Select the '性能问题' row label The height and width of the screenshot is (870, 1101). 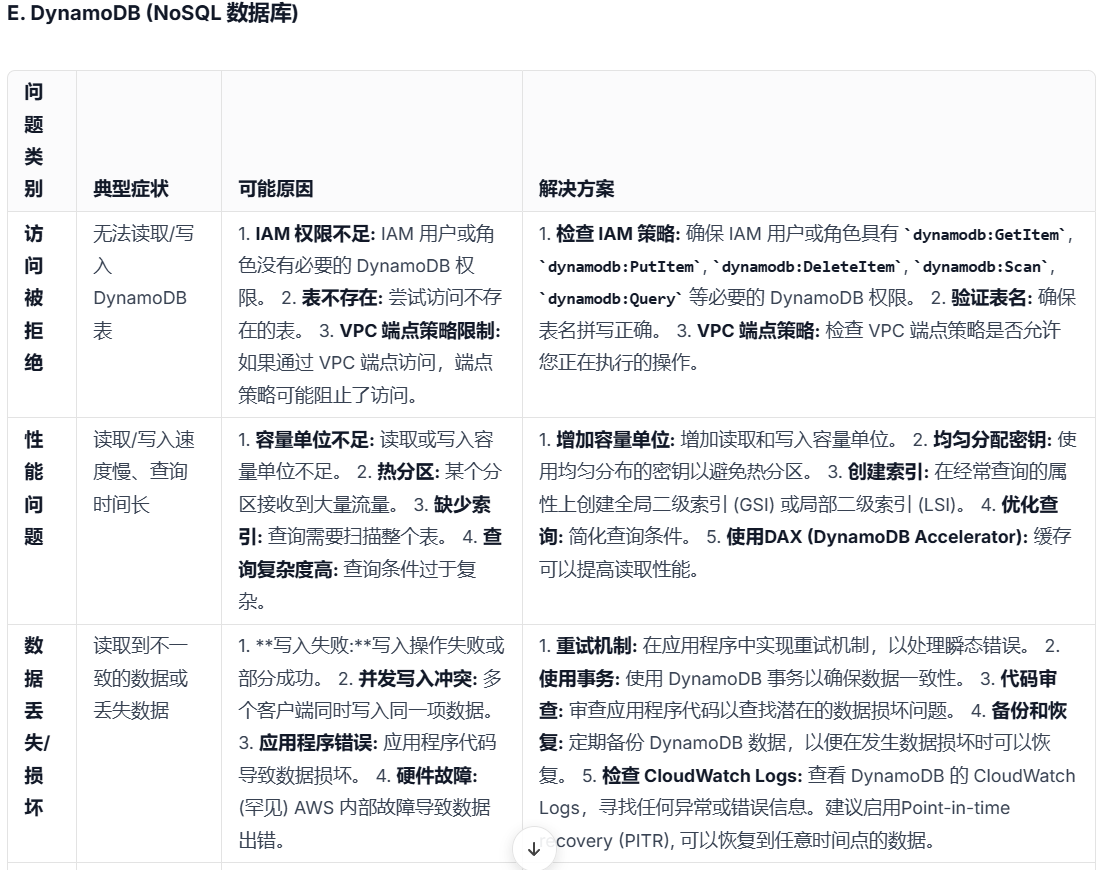(34, 488)
